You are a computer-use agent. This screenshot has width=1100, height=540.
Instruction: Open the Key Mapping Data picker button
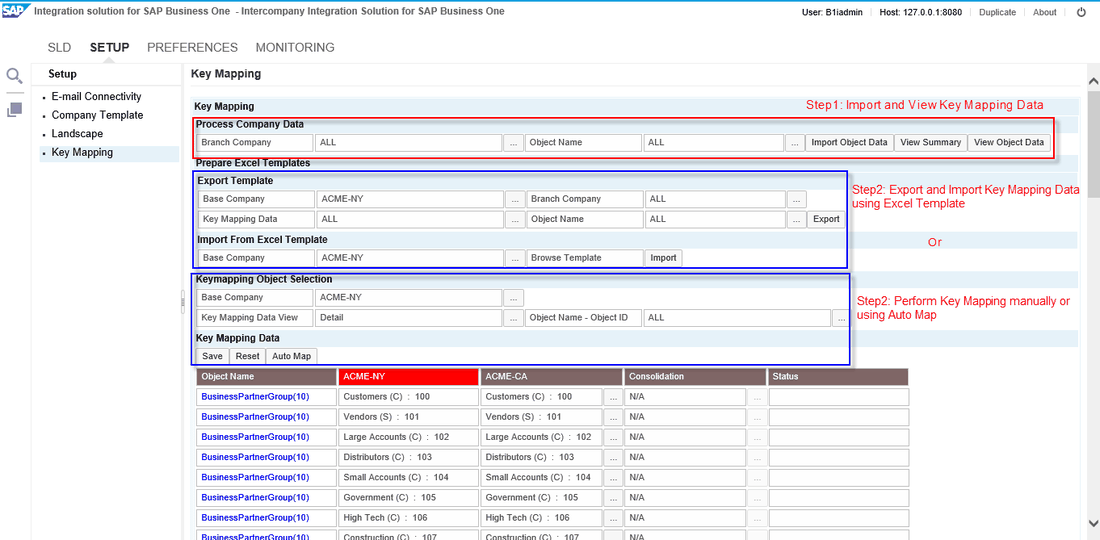515,220
